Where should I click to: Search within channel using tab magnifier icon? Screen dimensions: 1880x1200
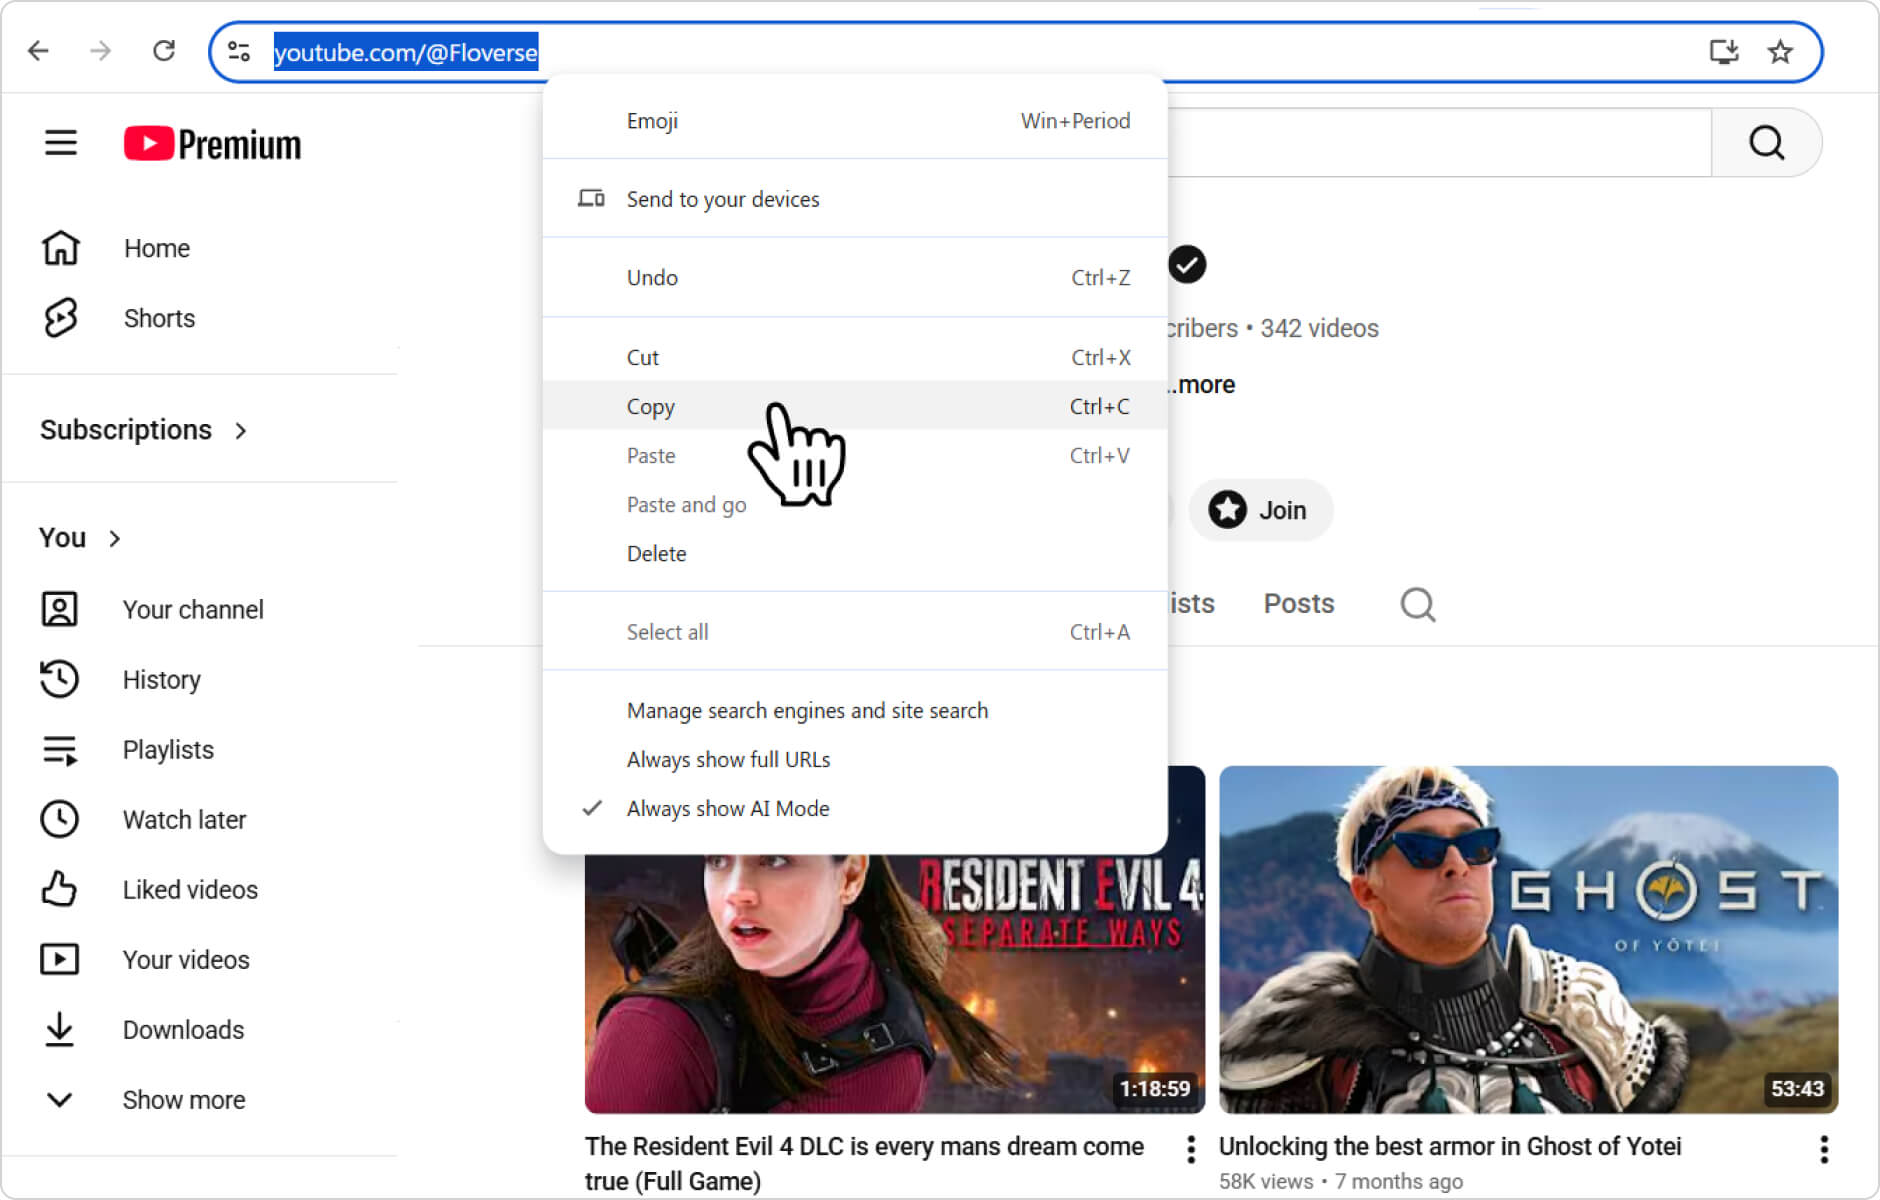coord(1418,604)
